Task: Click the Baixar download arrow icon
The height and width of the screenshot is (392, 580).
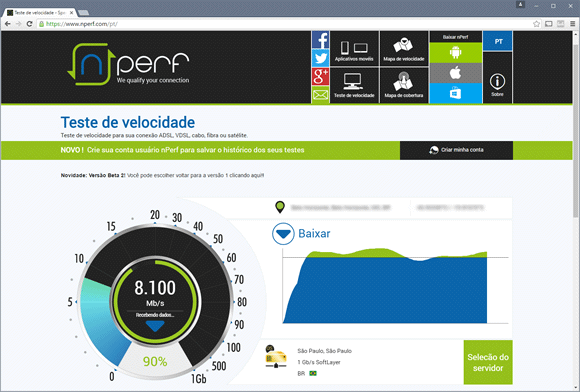Action: [283, 234]
